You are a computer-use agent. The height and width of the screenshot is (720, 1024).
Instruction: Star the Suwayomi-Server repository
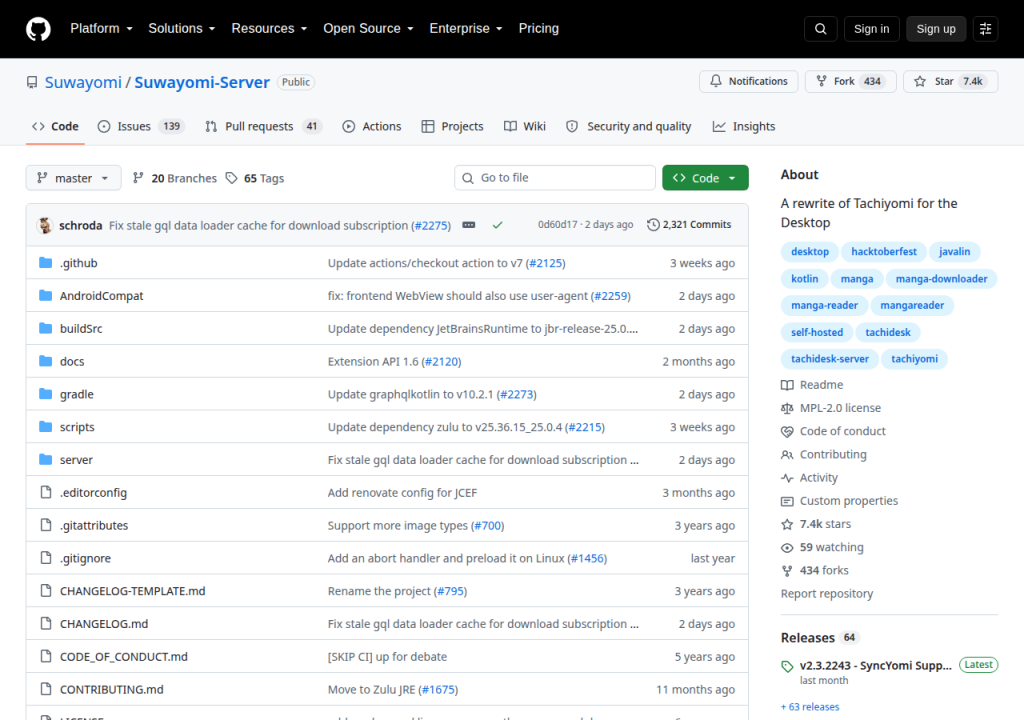pos(950,81)
